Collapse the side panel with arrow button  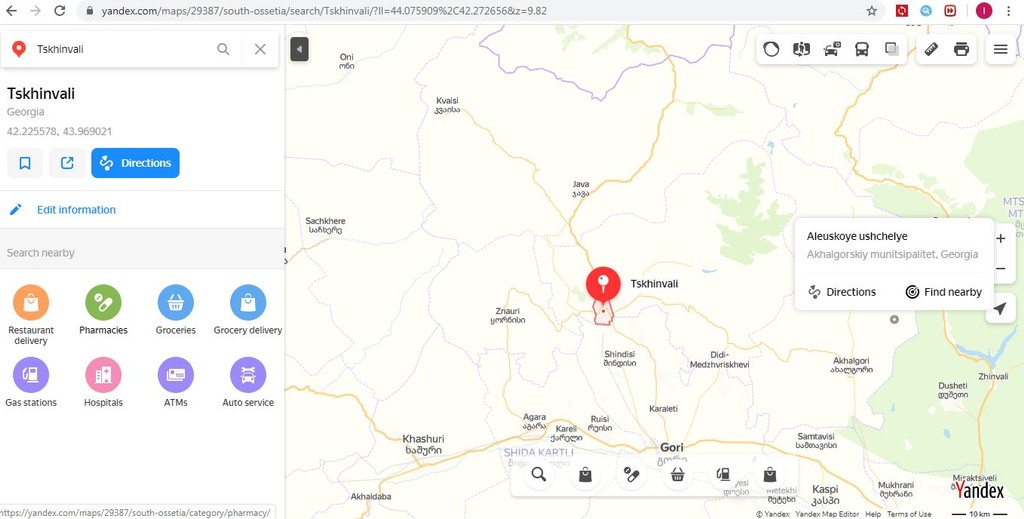coord(299,49)
